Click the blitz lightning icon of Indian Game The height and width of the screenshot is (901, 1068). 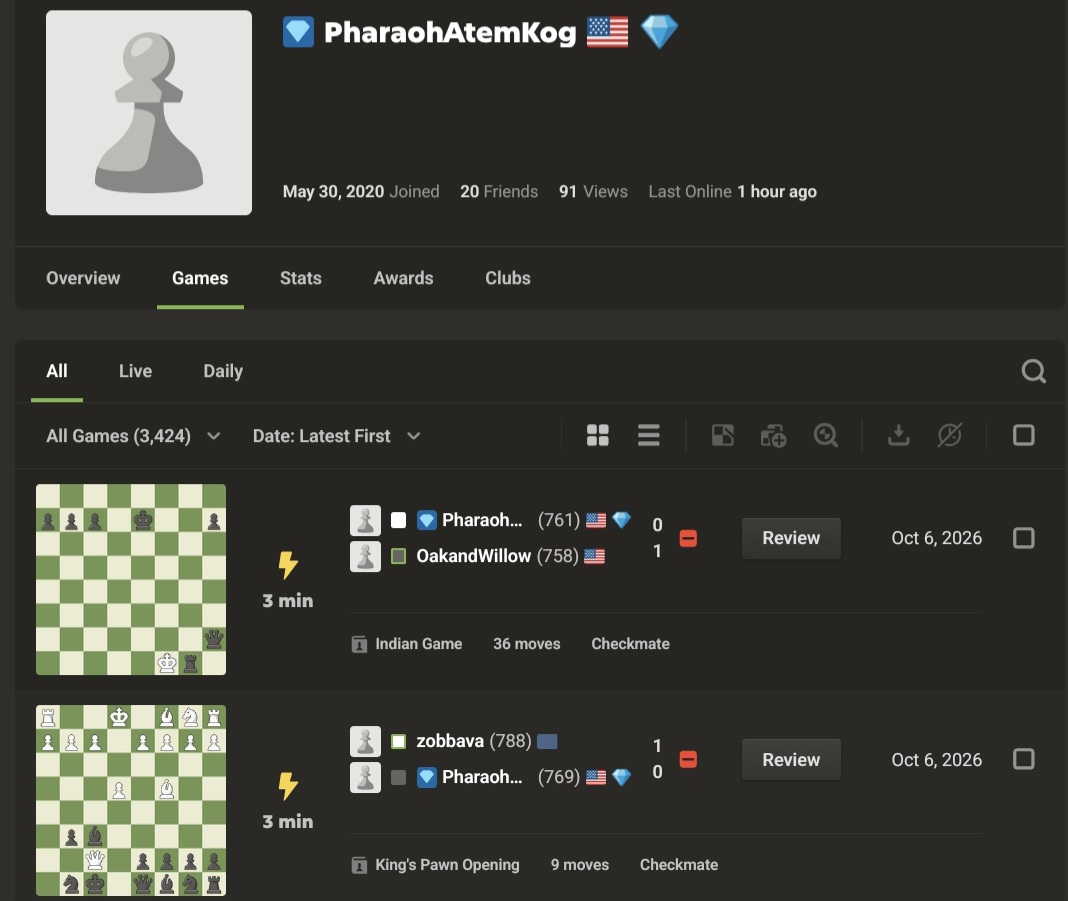[x=288, y=565]
